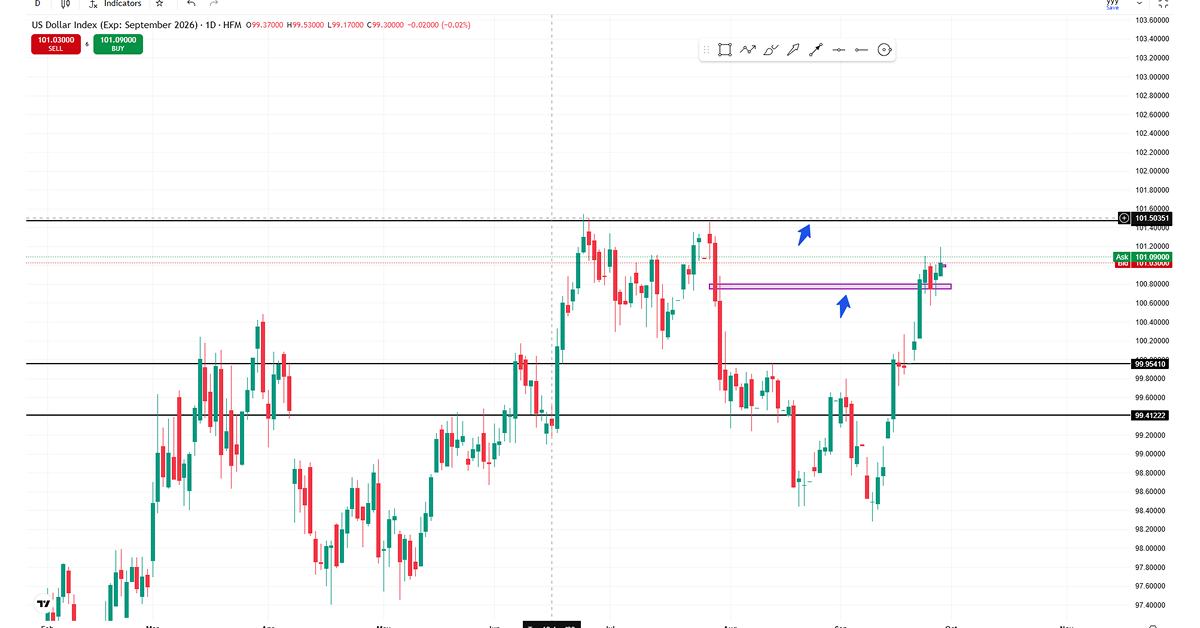Click the green Ask 101.09000 price label
This screenshot has width=1200, height=628.
1142,257
